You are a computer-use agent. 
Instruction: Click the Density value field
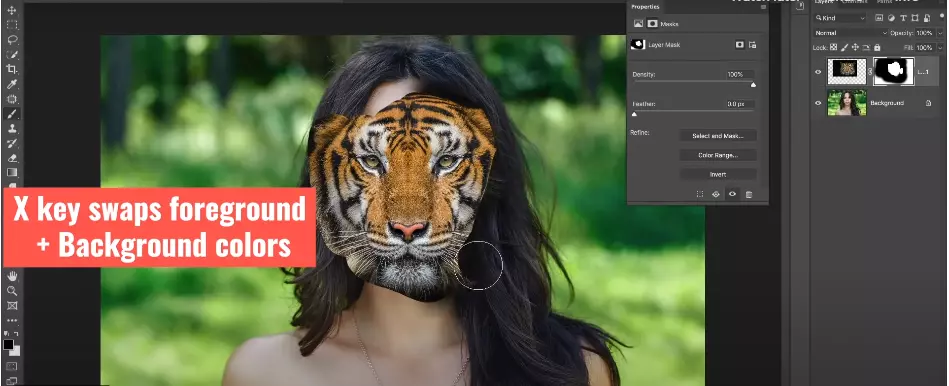(740, 74)
